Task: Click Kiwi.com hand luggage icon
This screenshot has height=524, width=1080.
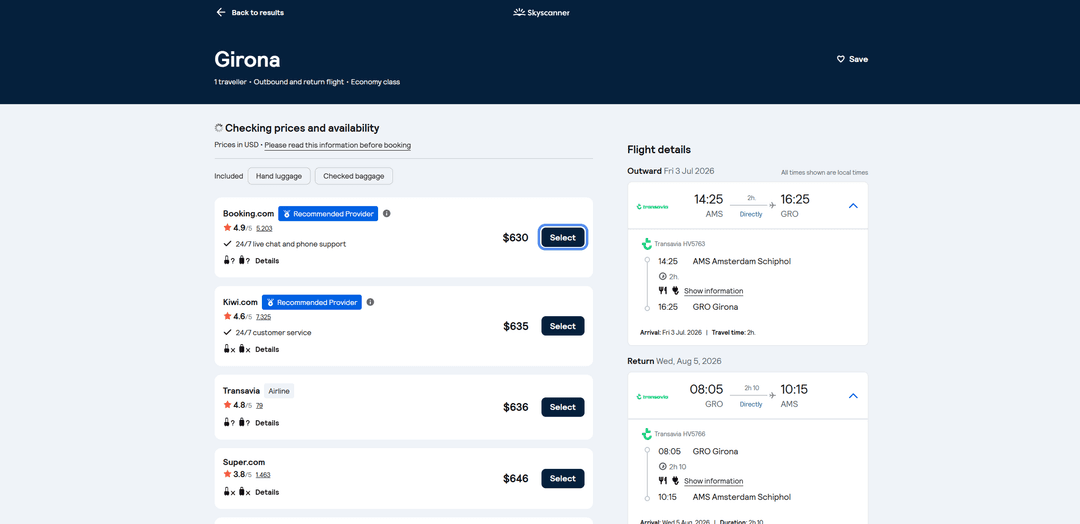Action: (226, 348)
